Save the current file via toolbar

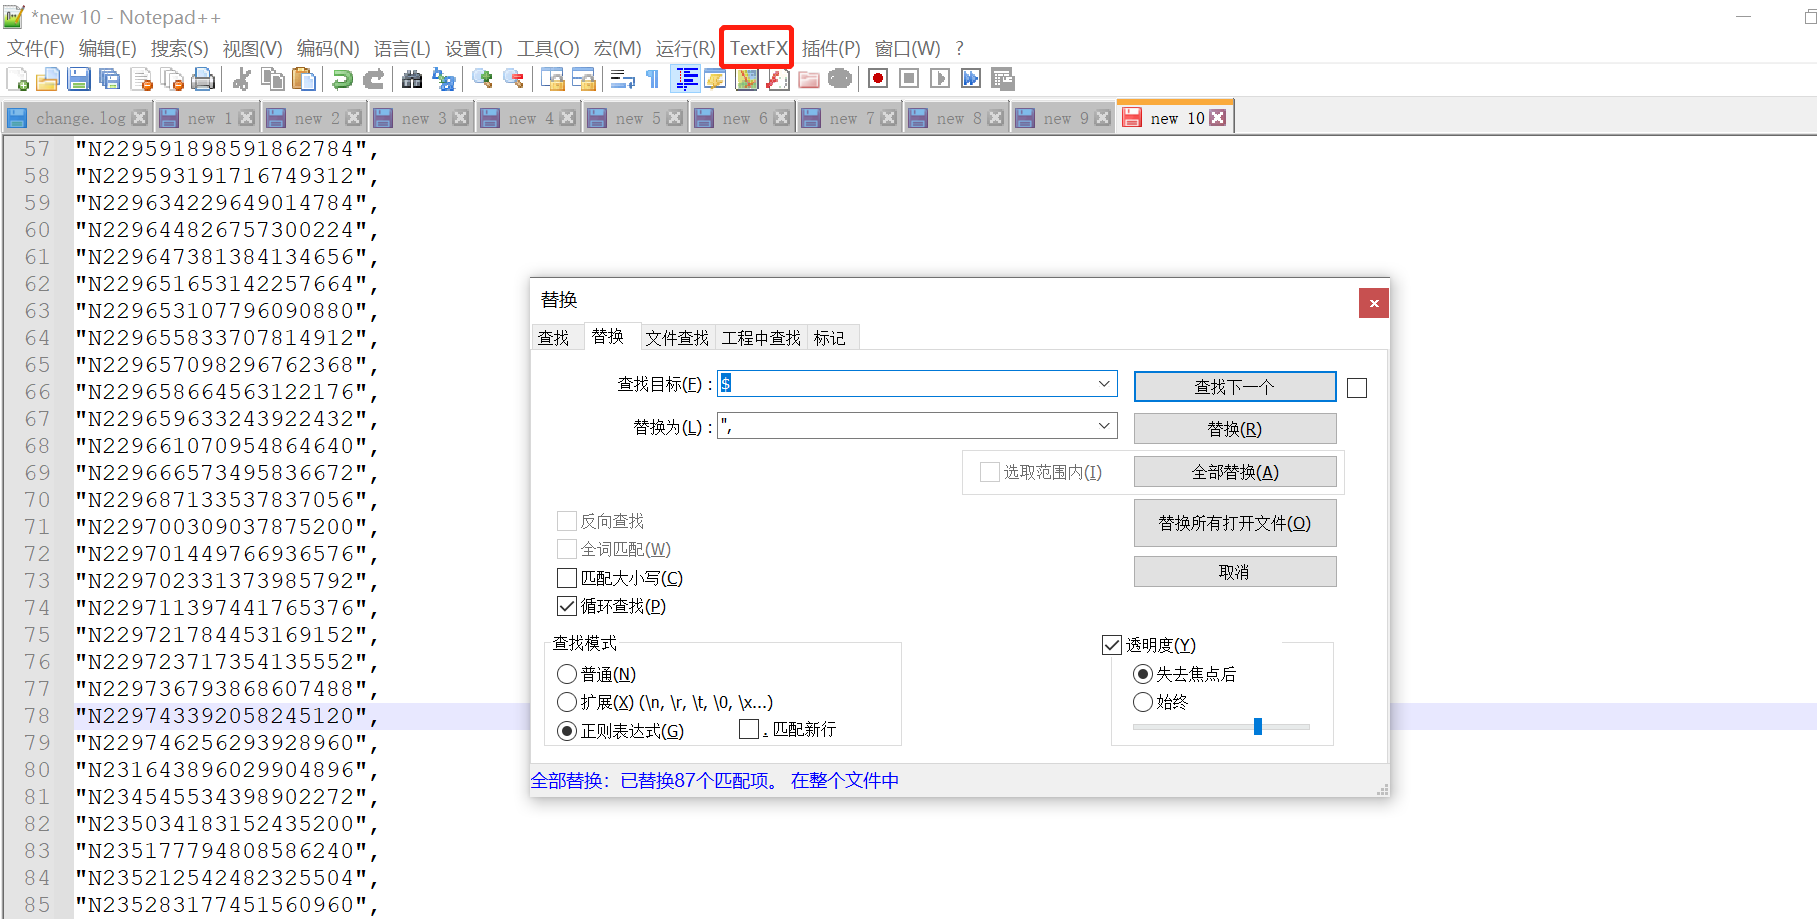(79, 79)
